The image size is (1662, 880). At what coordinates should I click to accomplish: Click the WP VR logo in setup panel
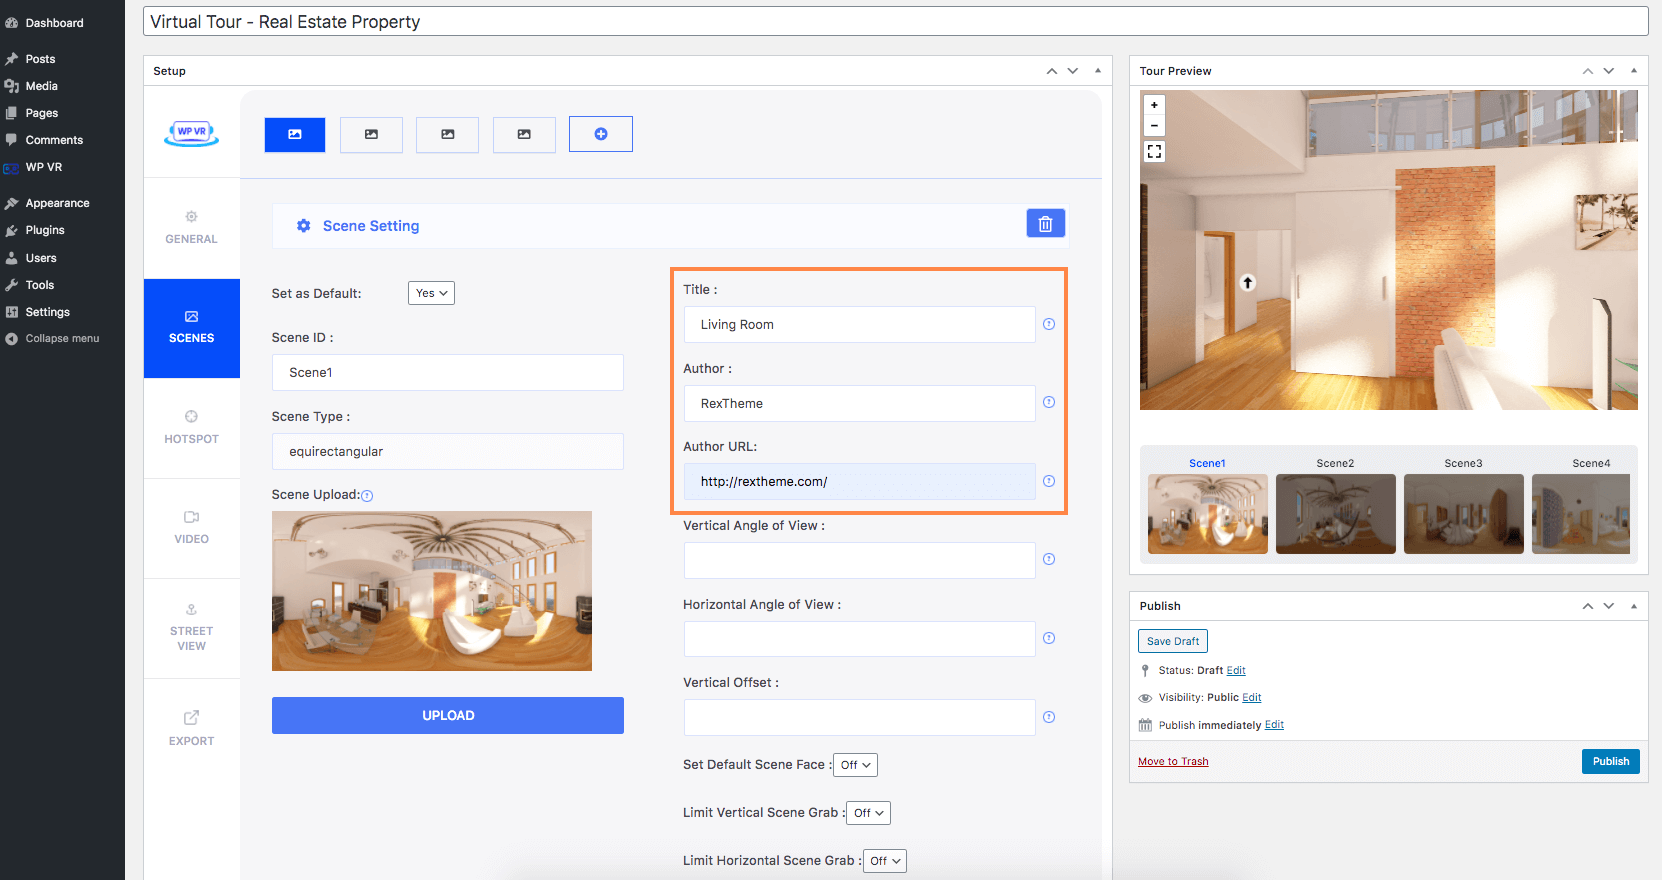click(x=191, y=133)
